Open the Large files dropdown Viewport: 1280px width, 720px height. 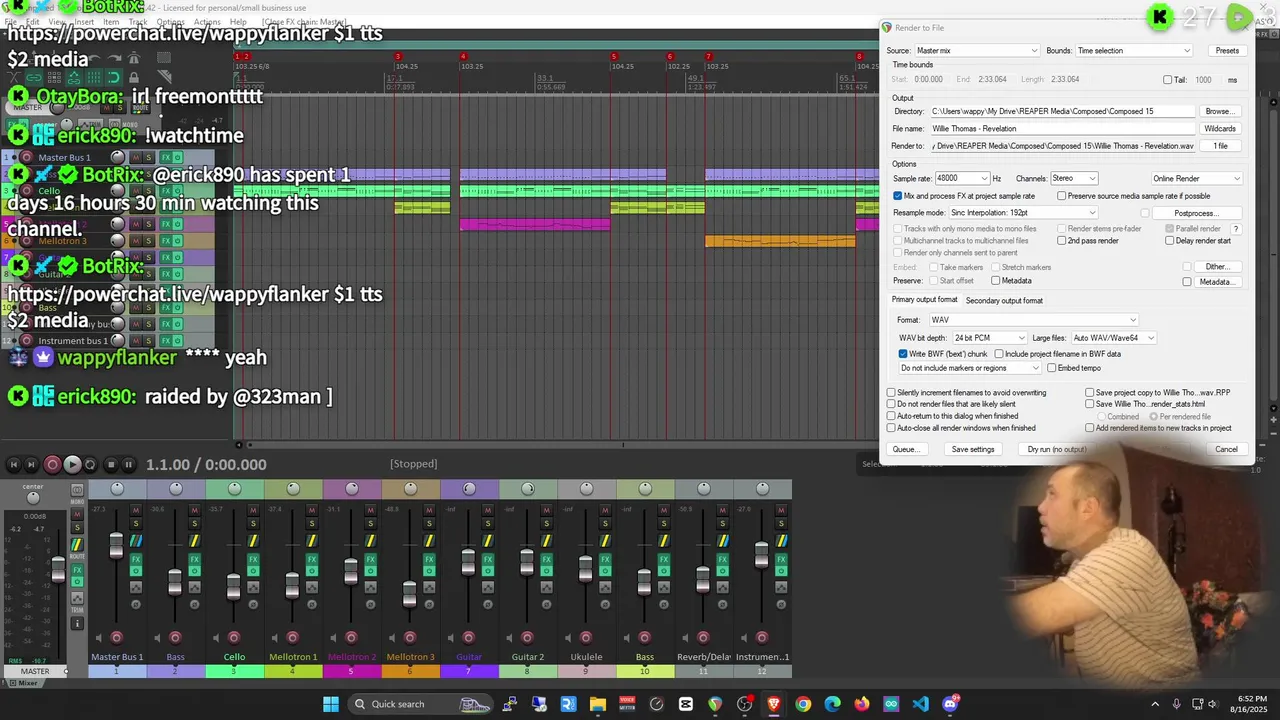tap(1113, 338)
